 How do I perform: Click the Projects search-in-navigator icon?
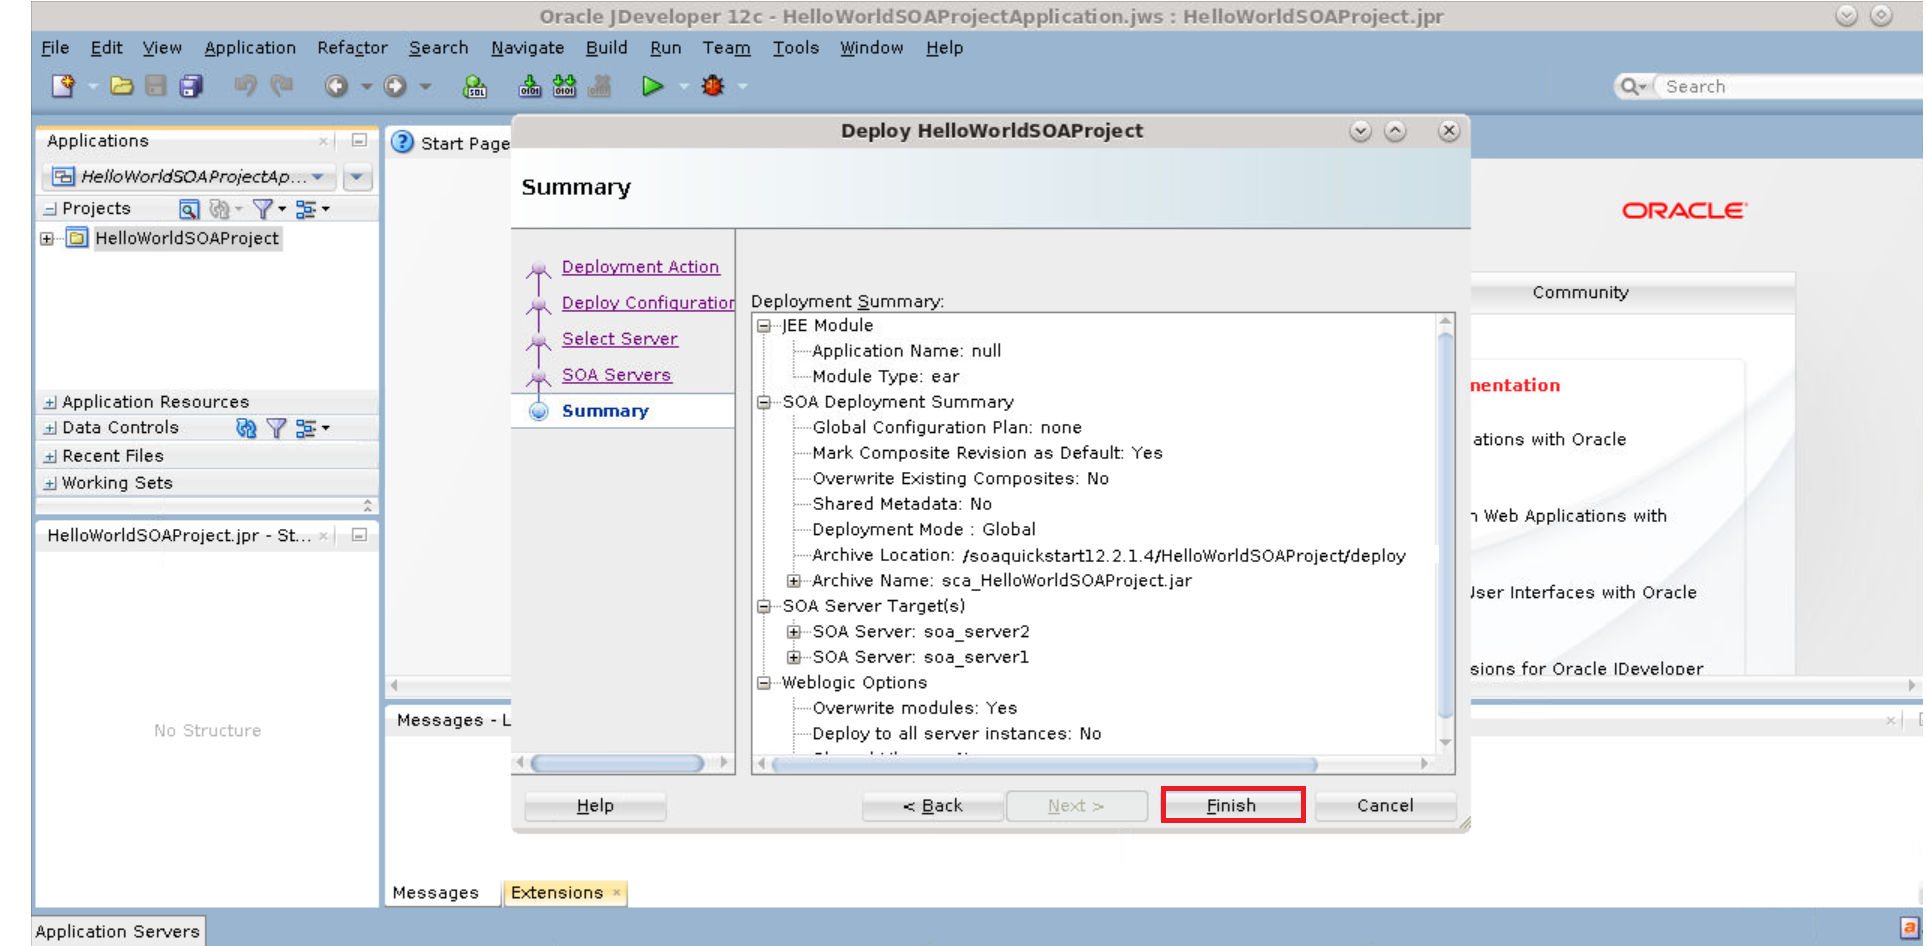(189, 209)
